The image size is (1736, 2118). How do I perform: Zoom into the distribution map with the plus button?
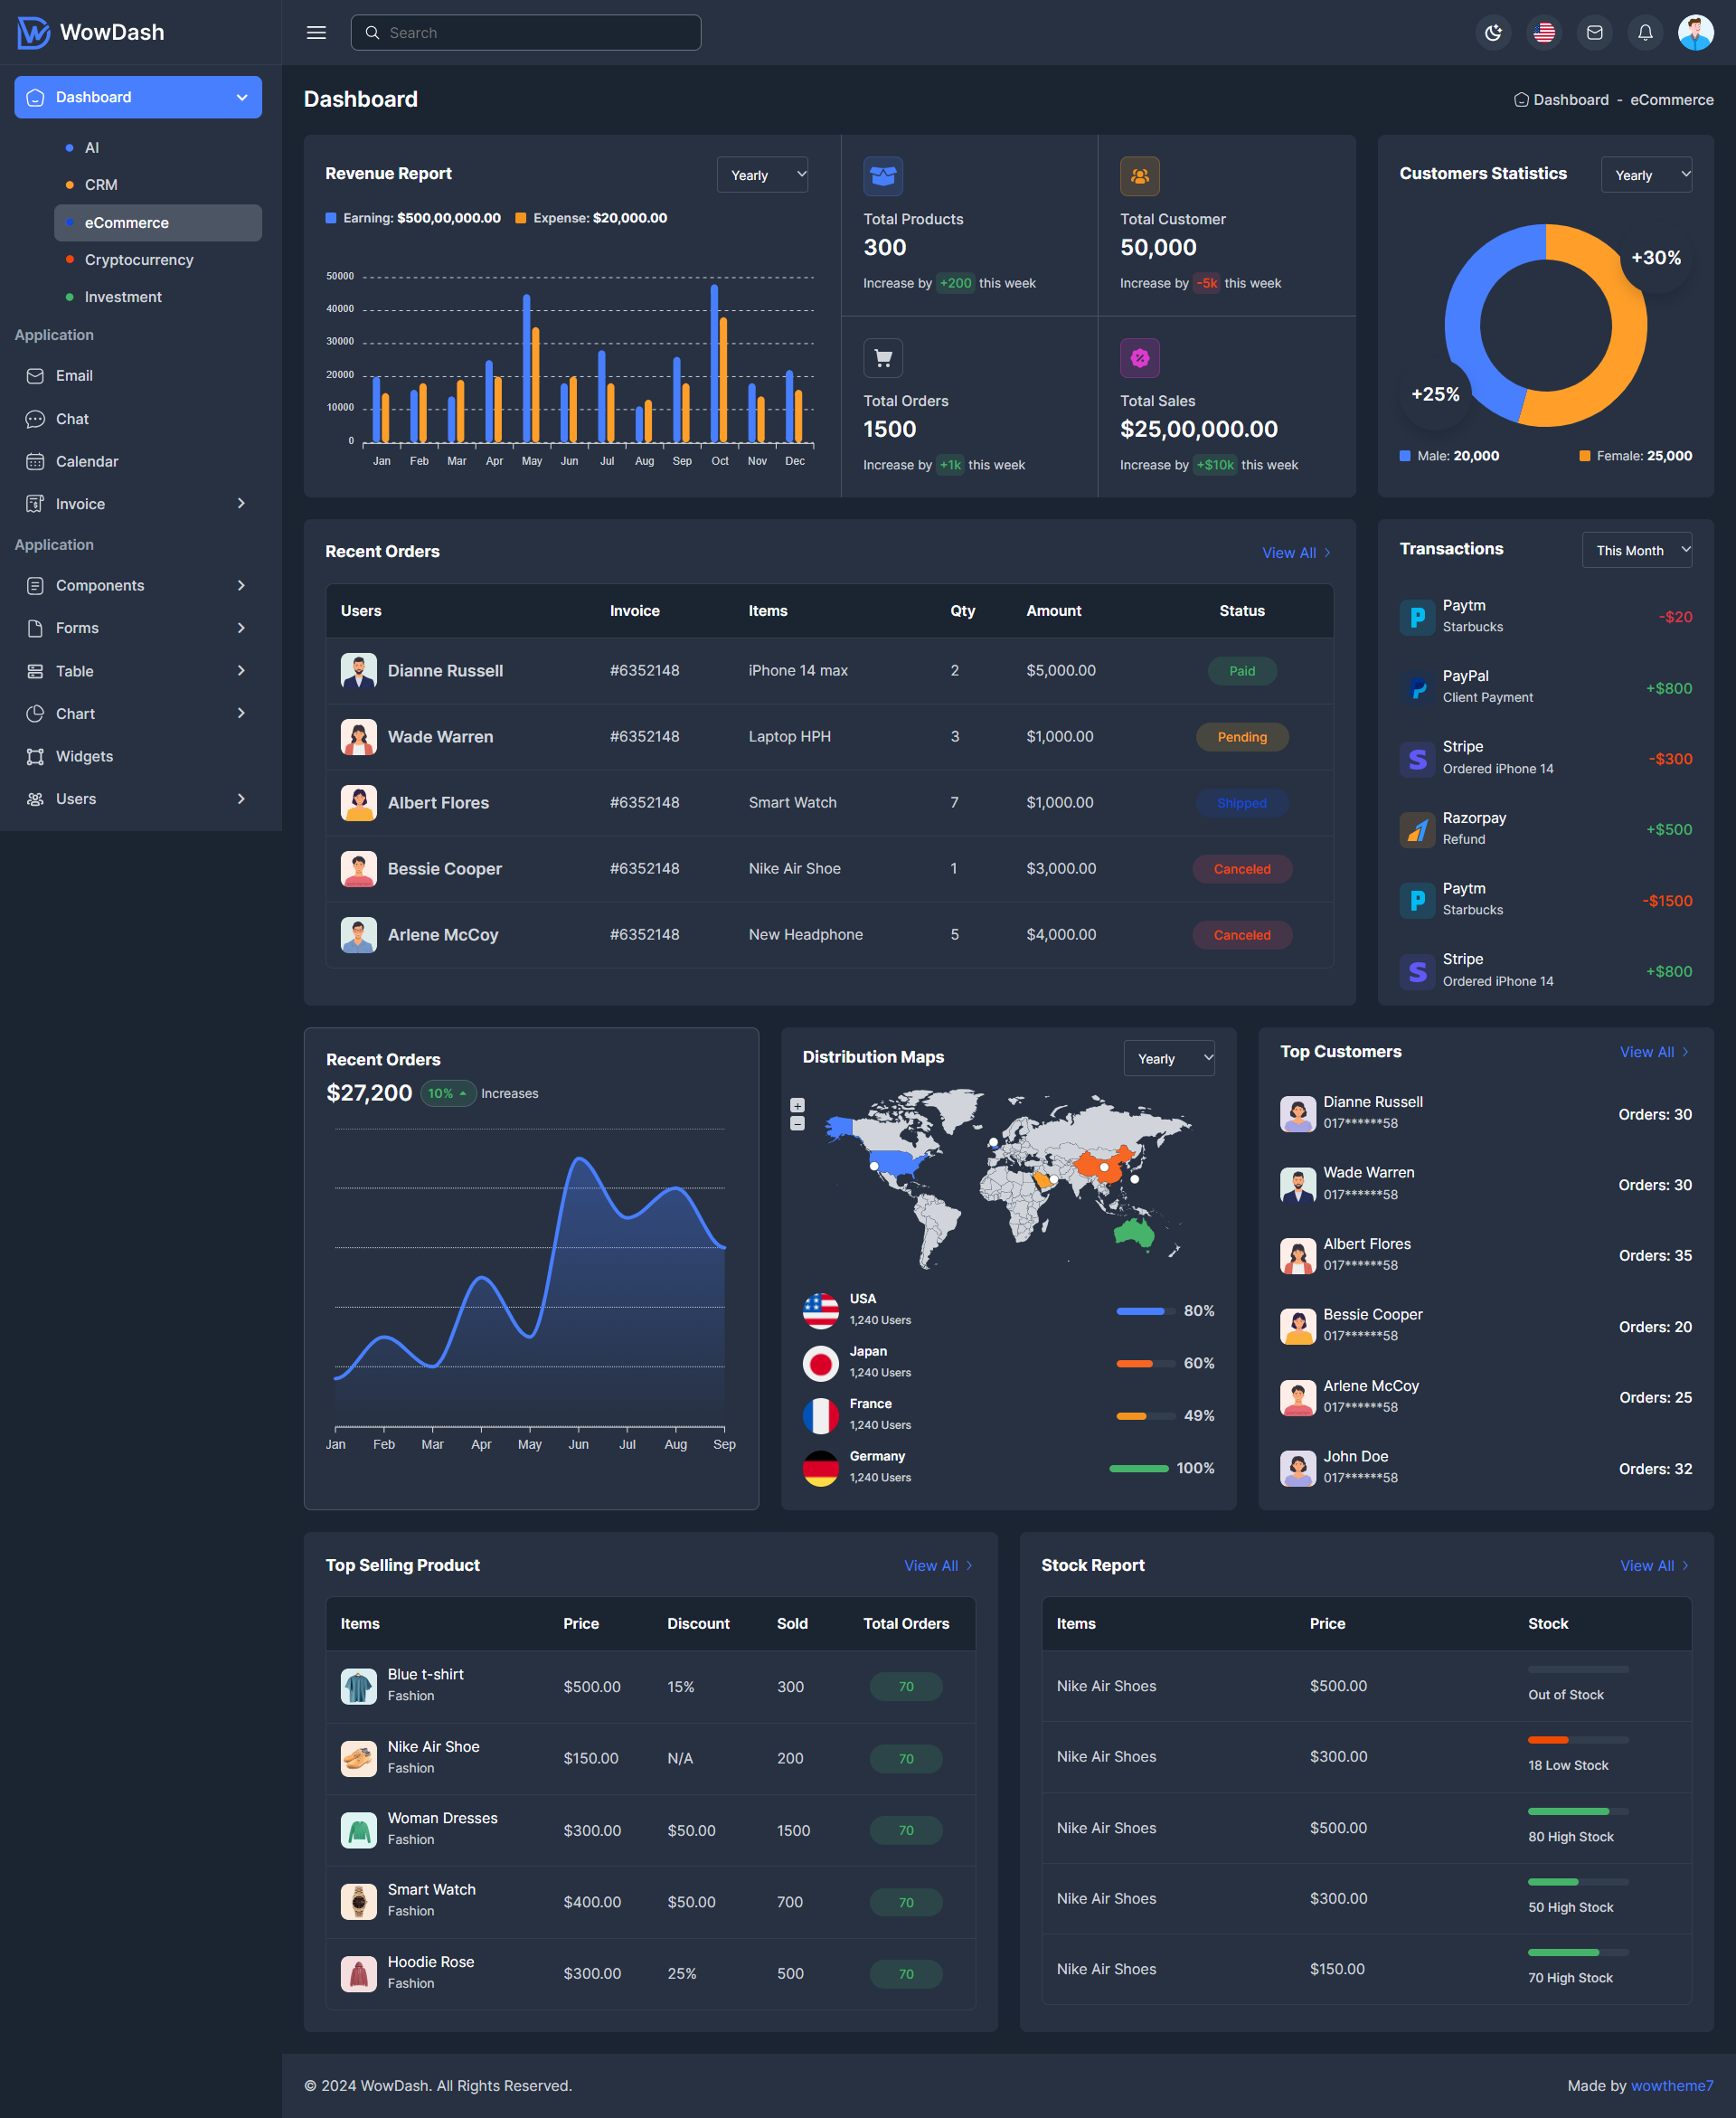[797, 1104]
